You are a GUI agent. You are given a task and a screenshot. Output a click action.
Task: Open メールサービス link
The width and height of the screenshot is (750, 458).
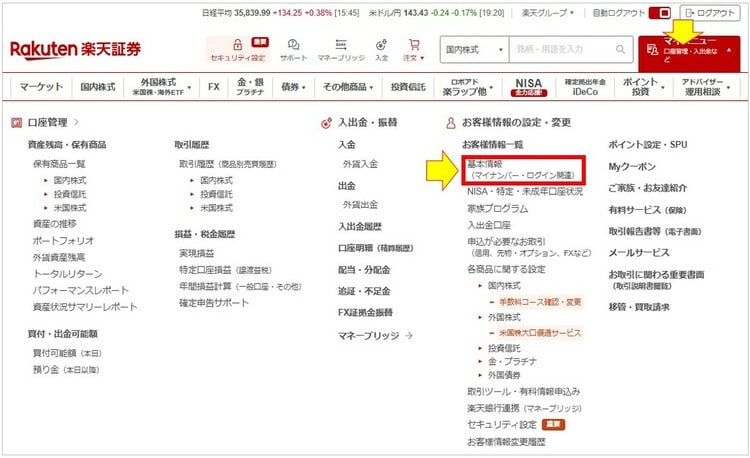639,253
